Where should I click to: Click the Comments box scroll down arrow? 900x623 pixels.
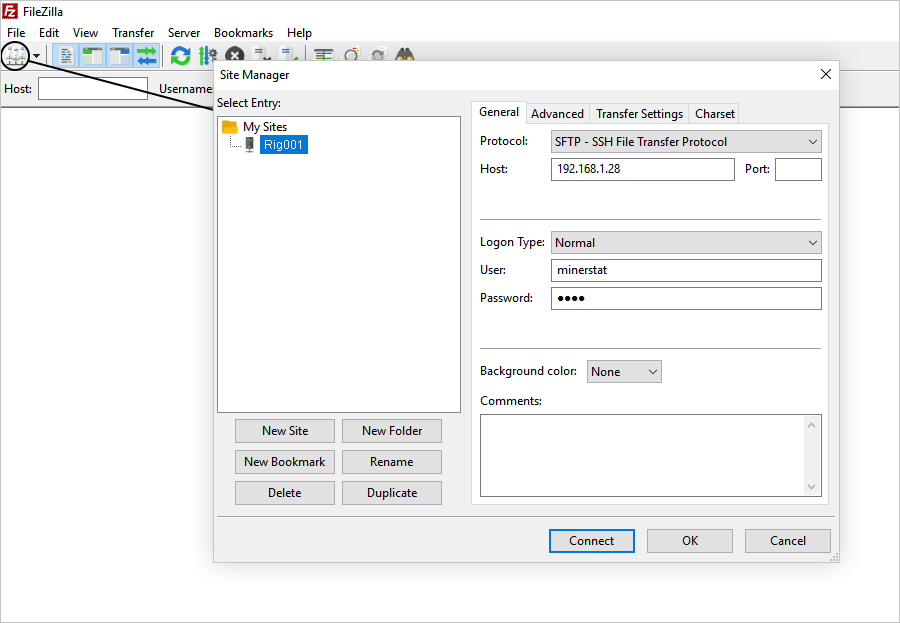coord(812,486)
